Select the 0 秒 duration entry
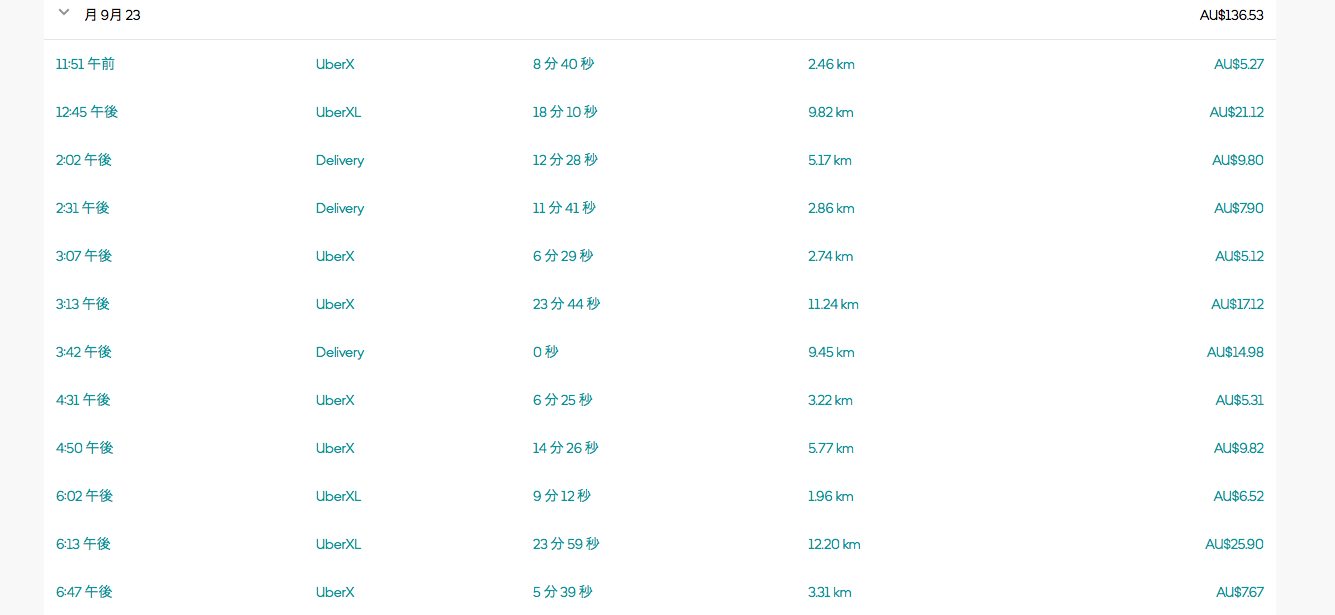 [x=546, y=352]
